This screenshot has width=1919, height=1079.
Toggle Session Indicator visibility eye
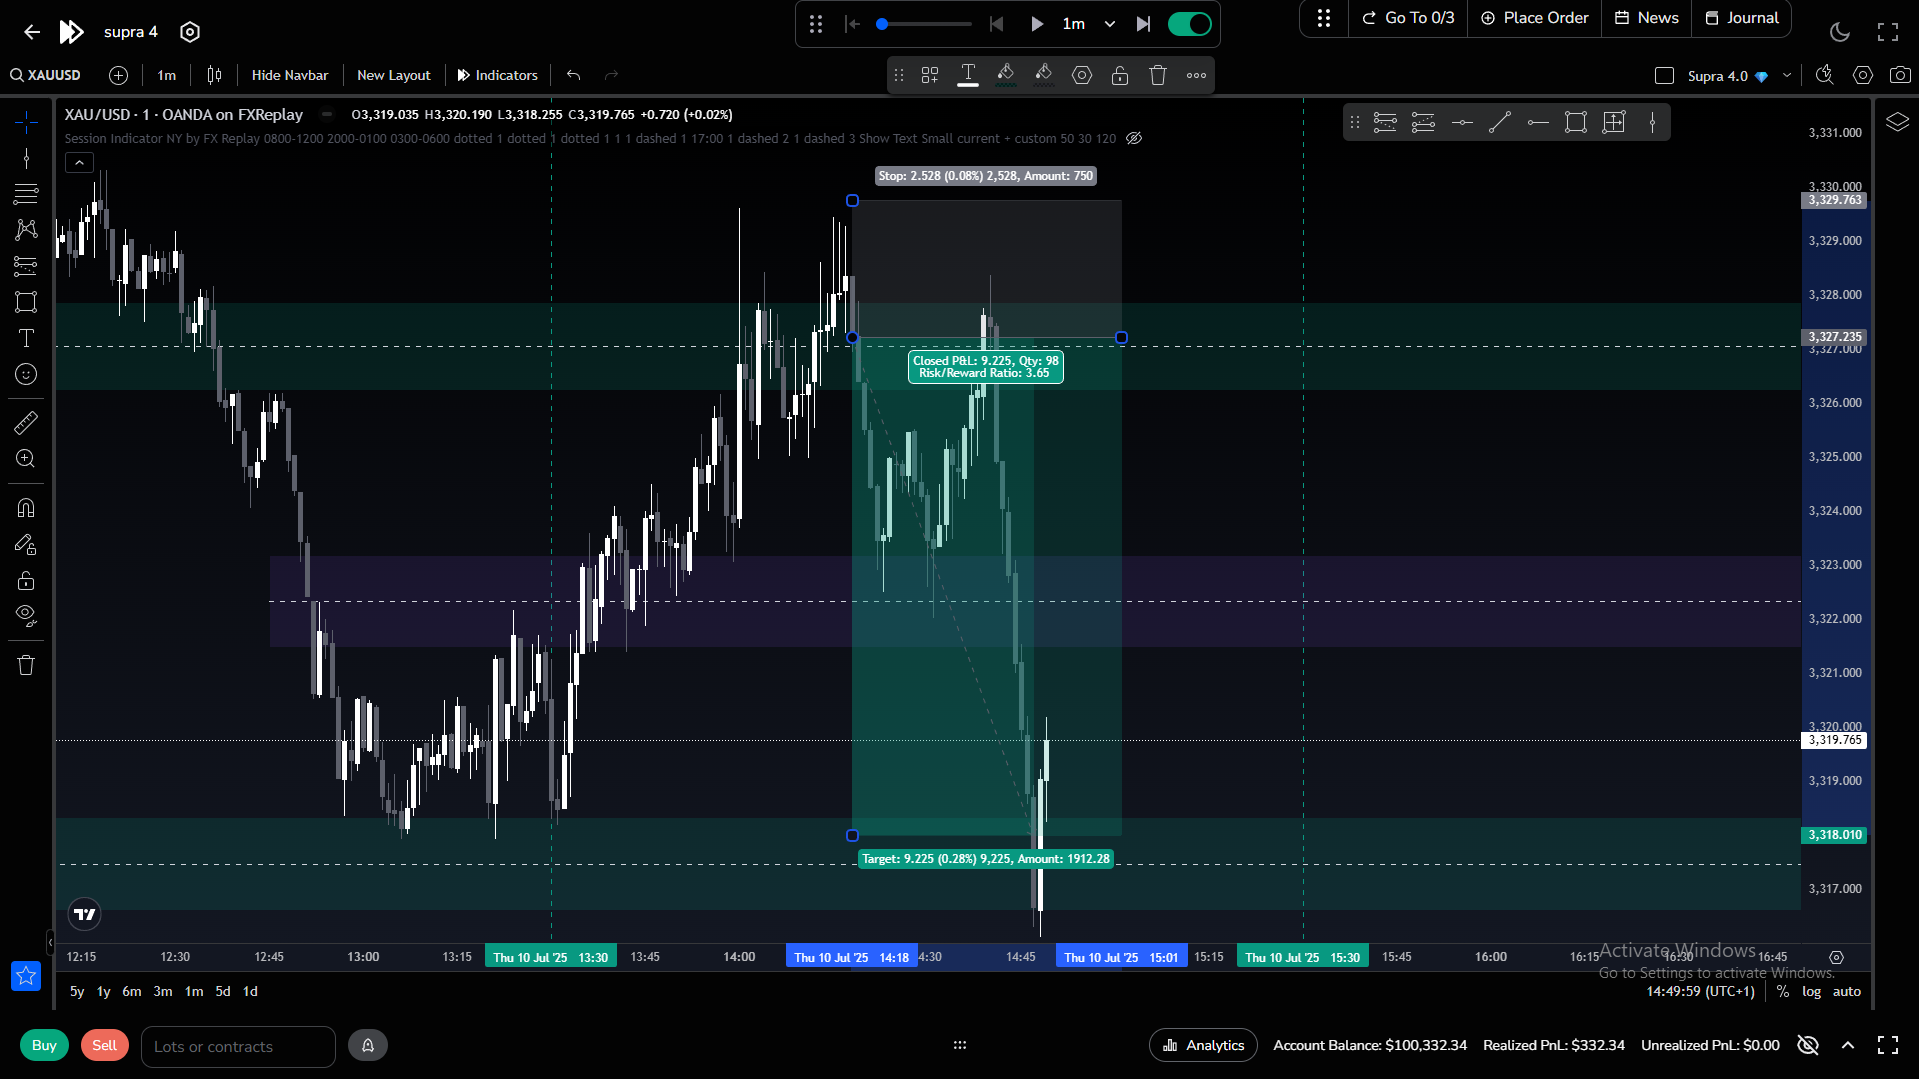tap(1134, 138)
